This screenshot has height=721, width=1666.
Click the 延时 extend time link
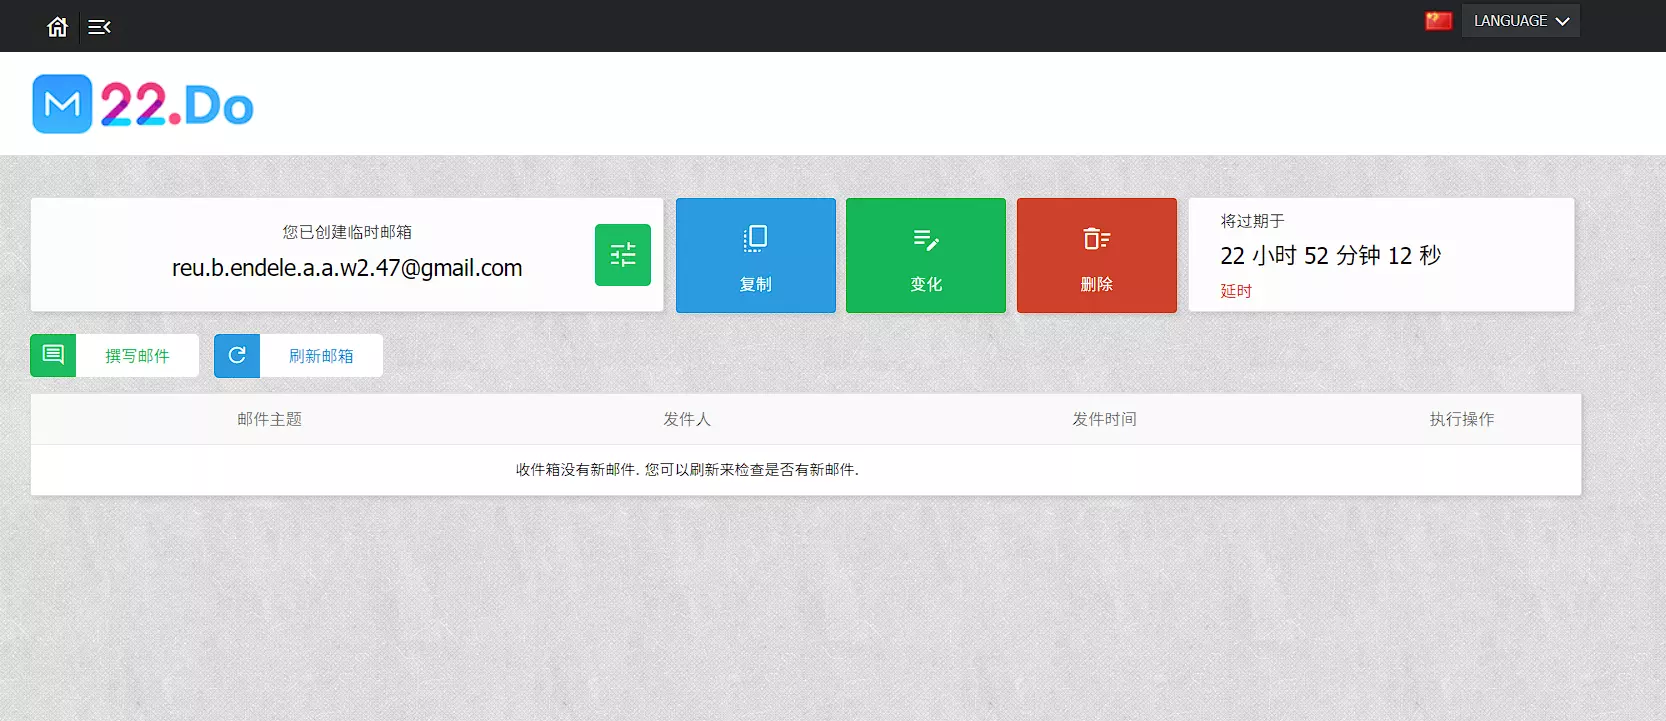(x=1236, y=291)
